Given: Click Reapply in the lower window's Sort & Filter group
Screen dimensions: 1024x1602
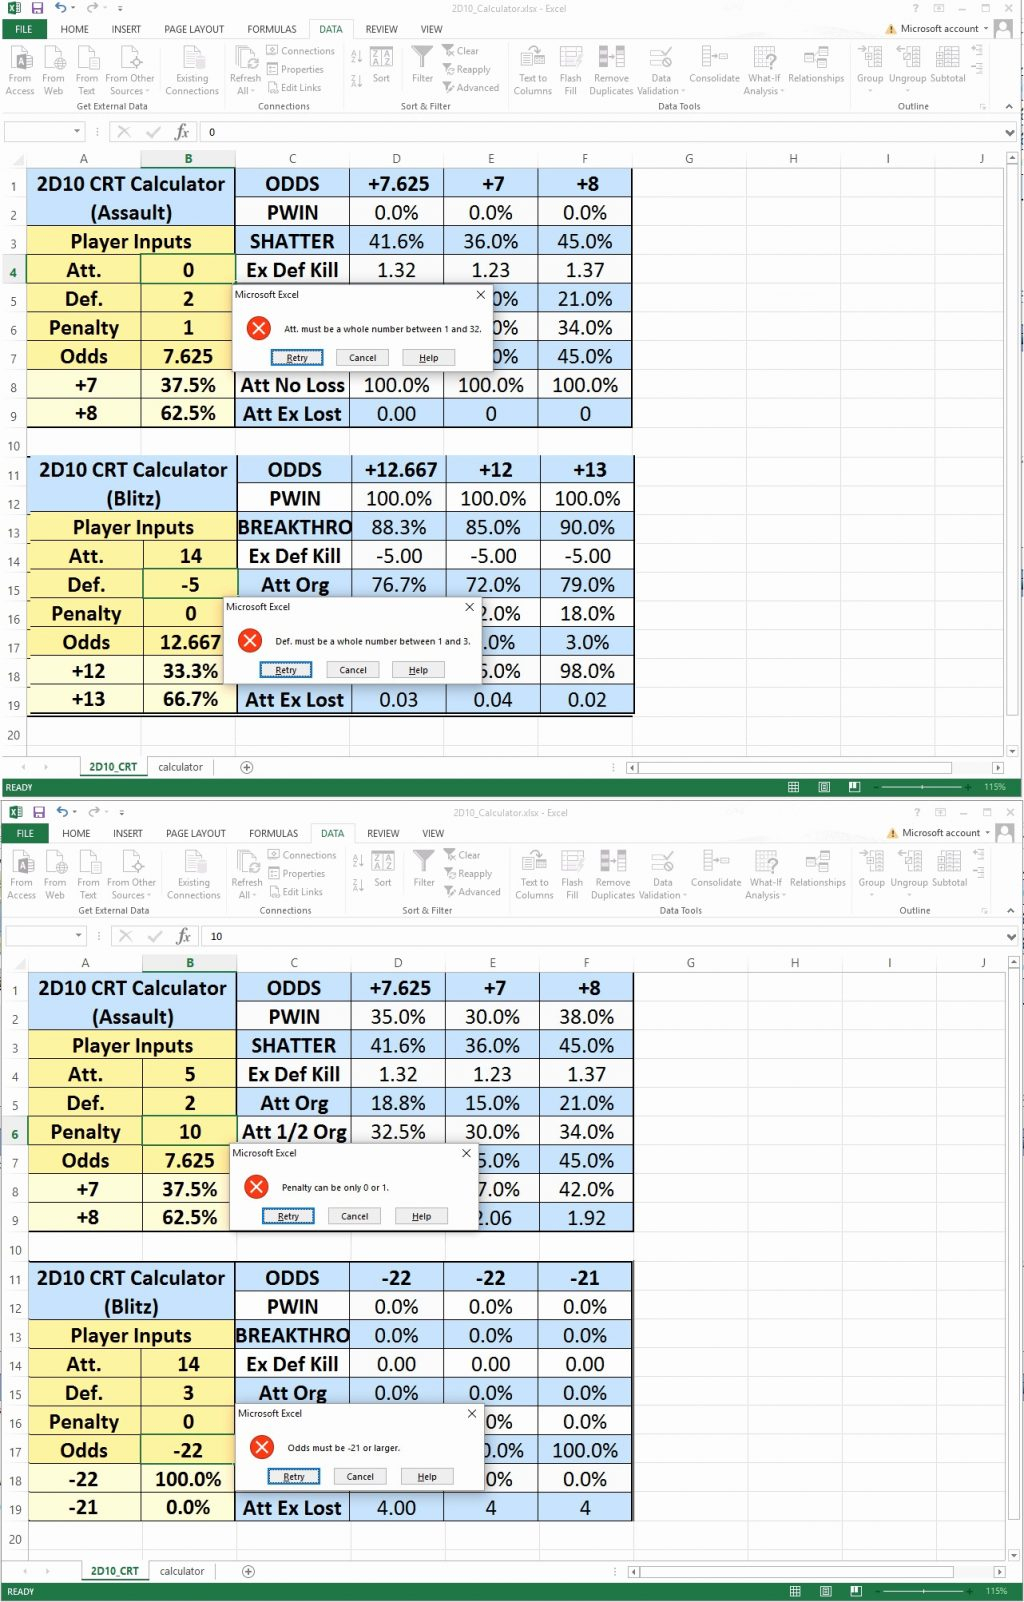Looking at the screenshot, I should 467,874.
